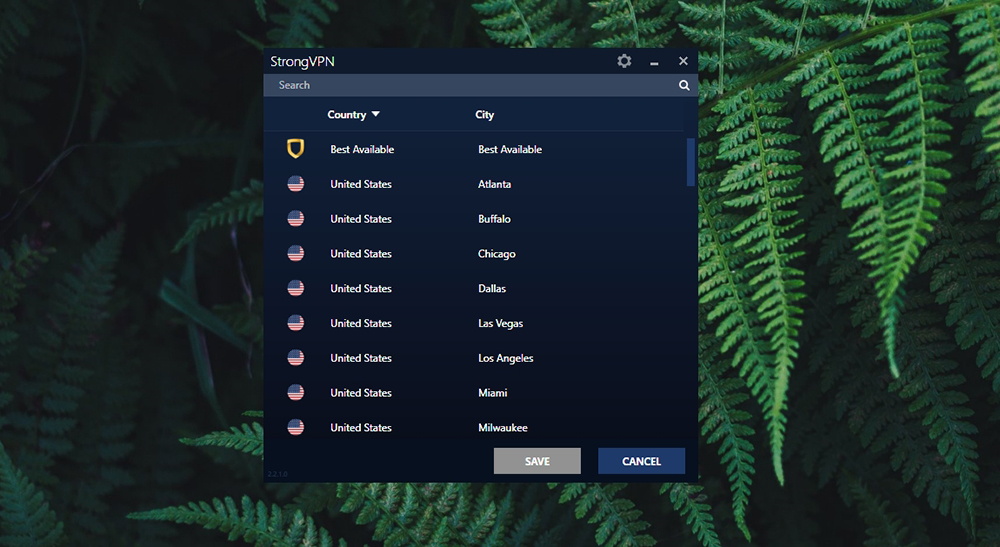Choose the Chicago server
1000x547 pixels.
pos(497,254)
